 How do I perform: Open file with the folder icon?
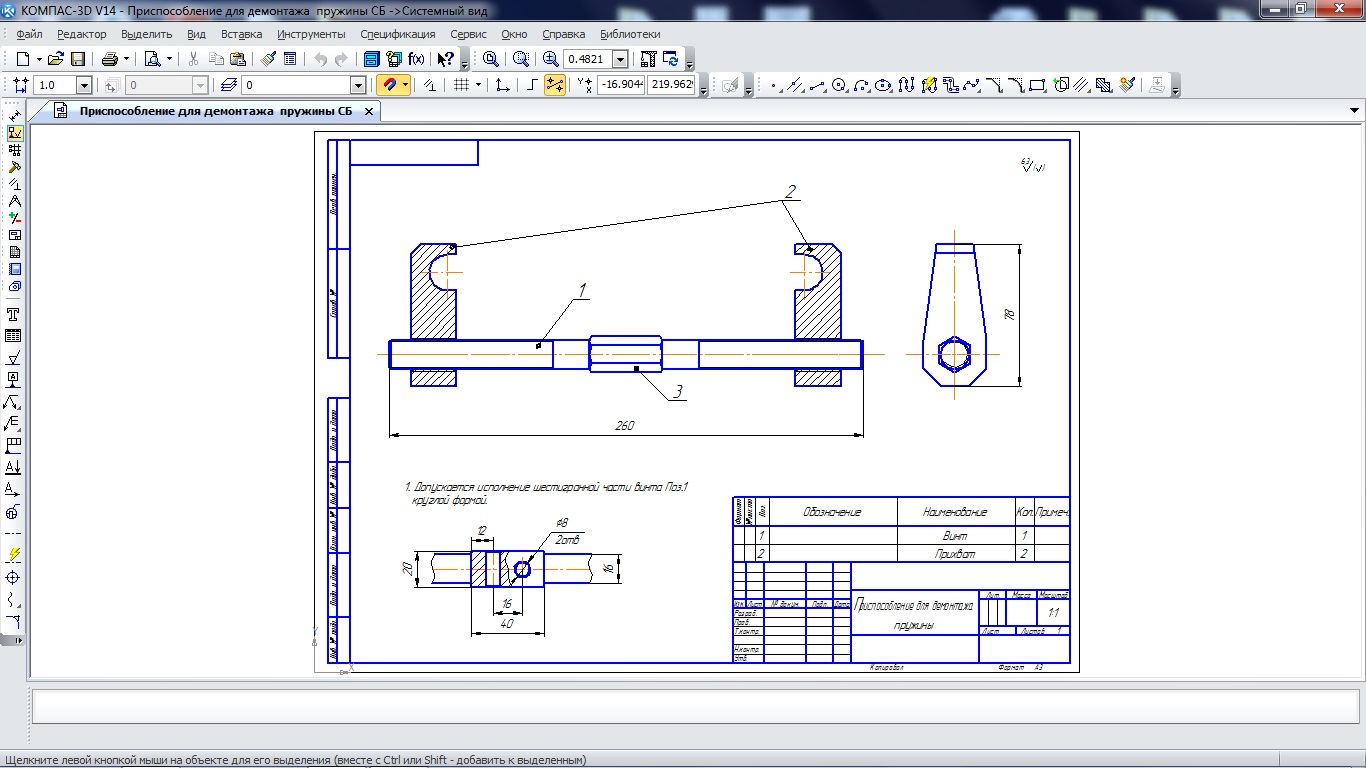55,59
